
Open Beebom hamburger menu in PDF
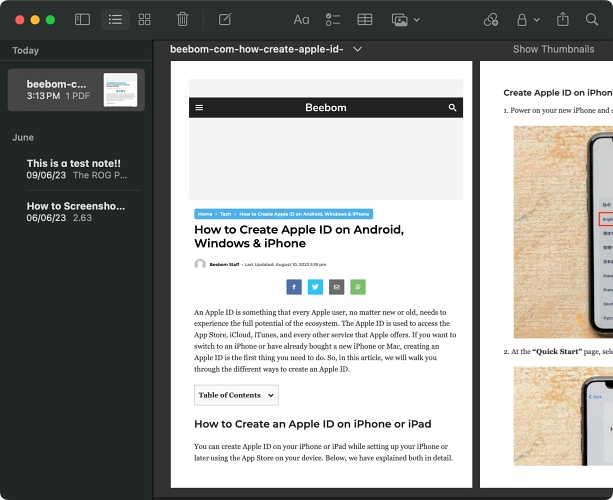(x=199, y=108)
